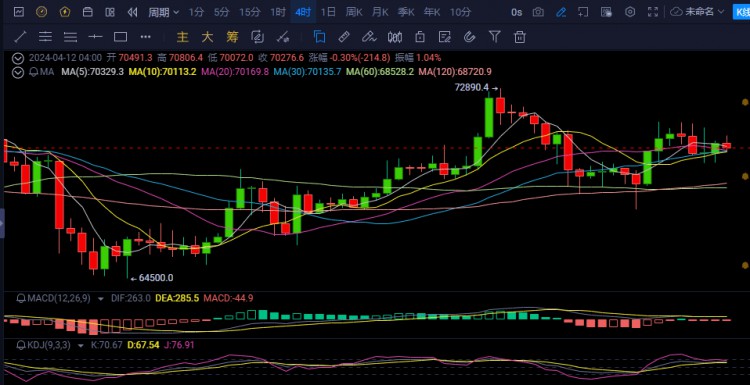The image size is (750, 385).
Task: Select the freehand brush tool
Action: point(368,37)
